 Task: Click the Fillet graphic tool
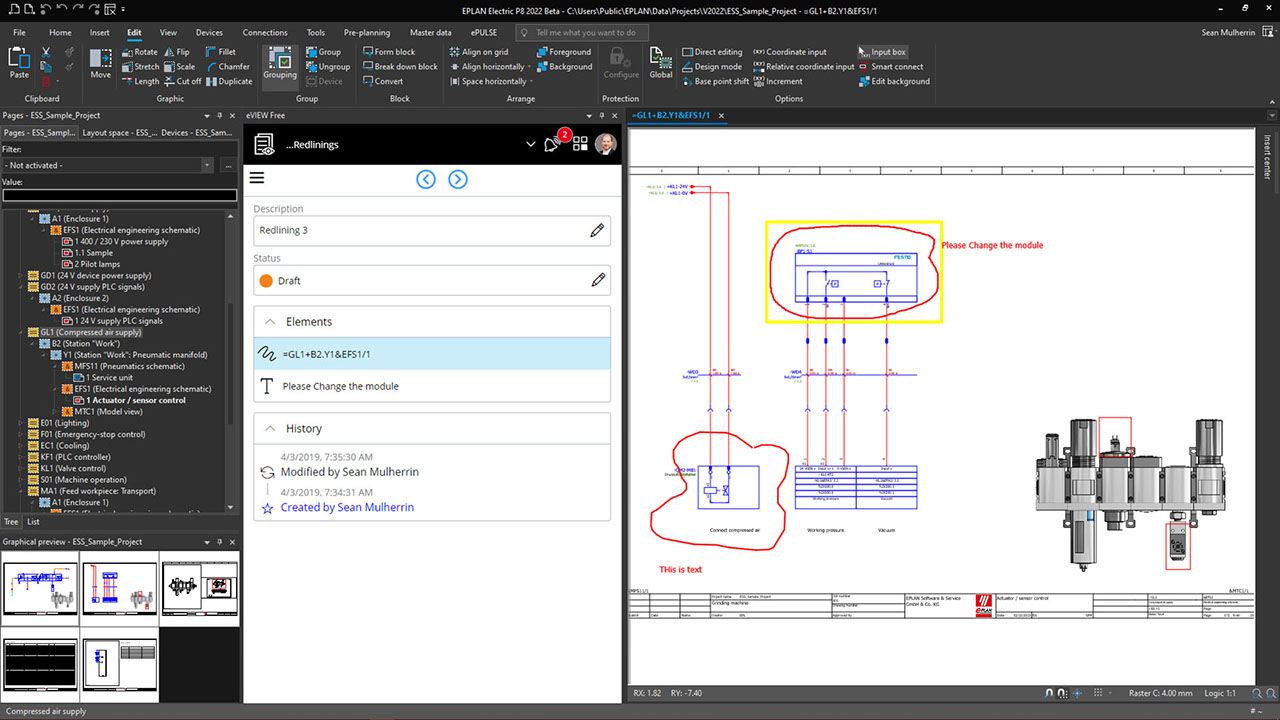point(220,52)
